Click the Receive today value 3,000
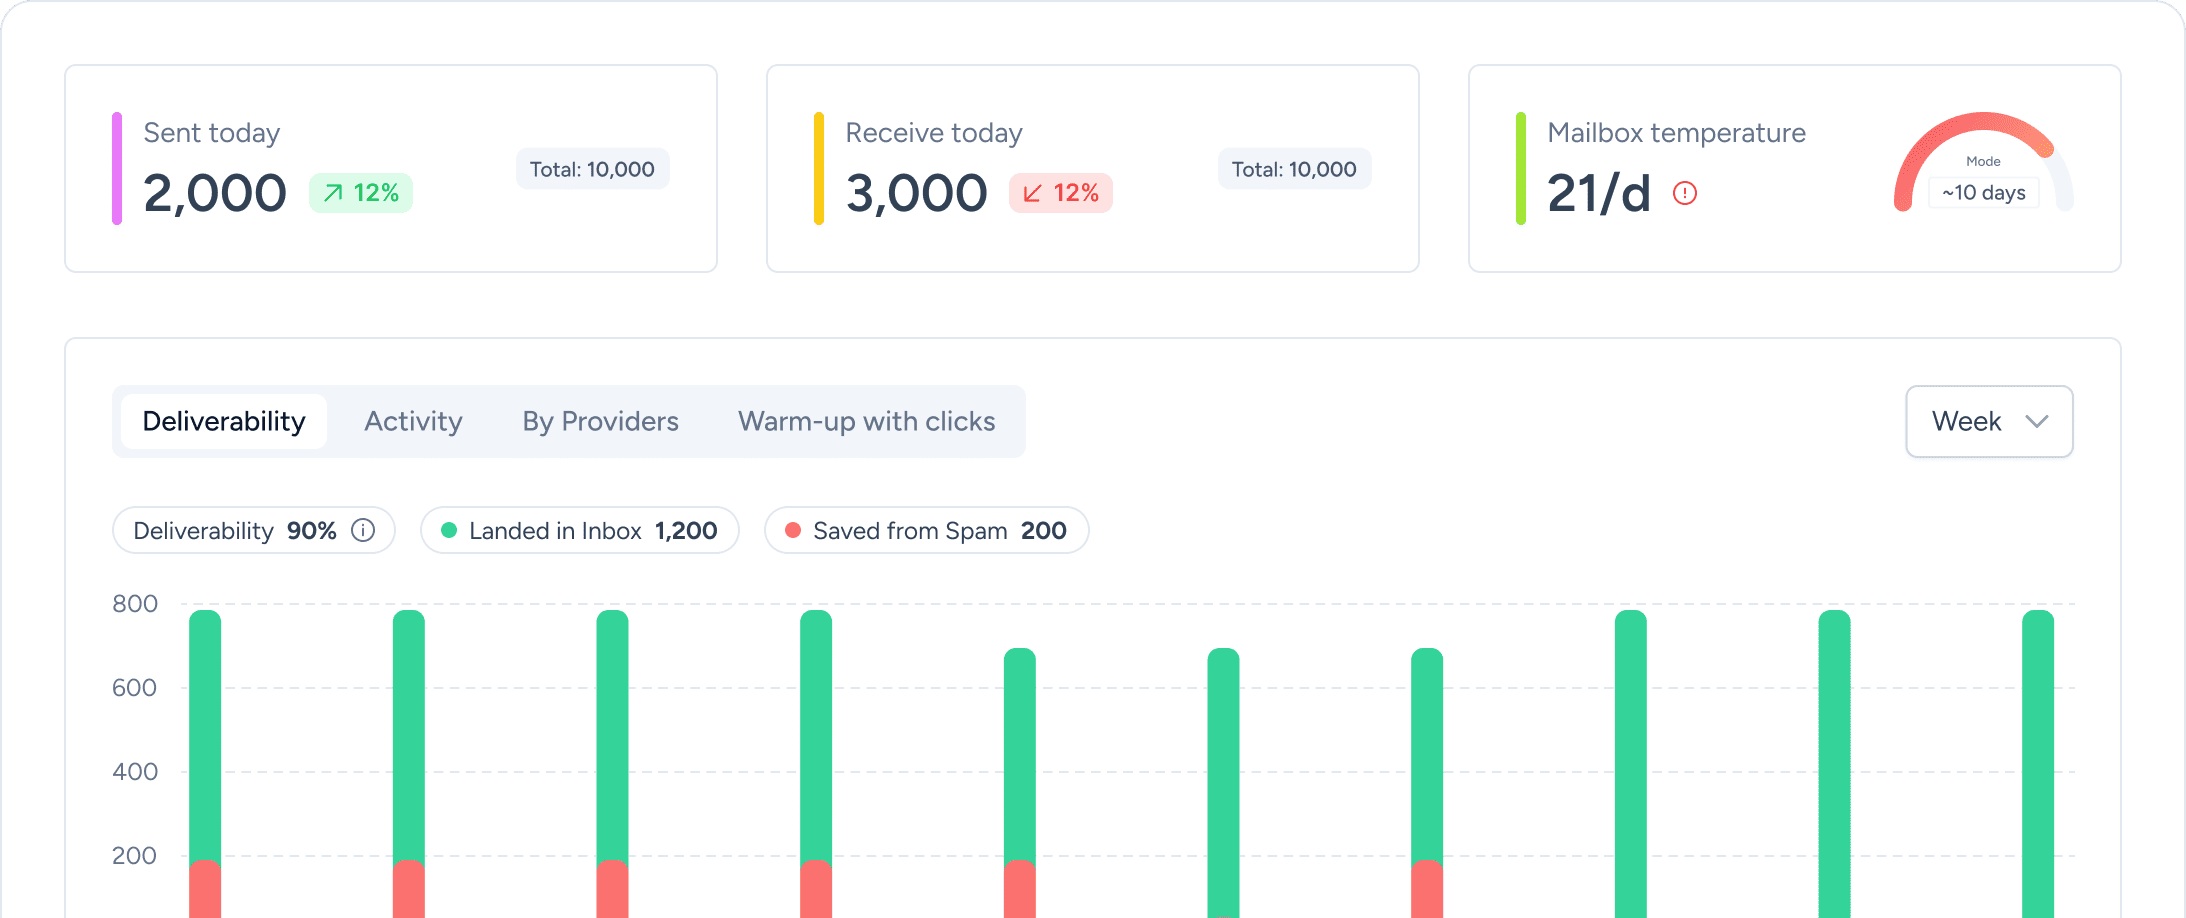This screenshot has height=918, width=2186. coord(917,193)
